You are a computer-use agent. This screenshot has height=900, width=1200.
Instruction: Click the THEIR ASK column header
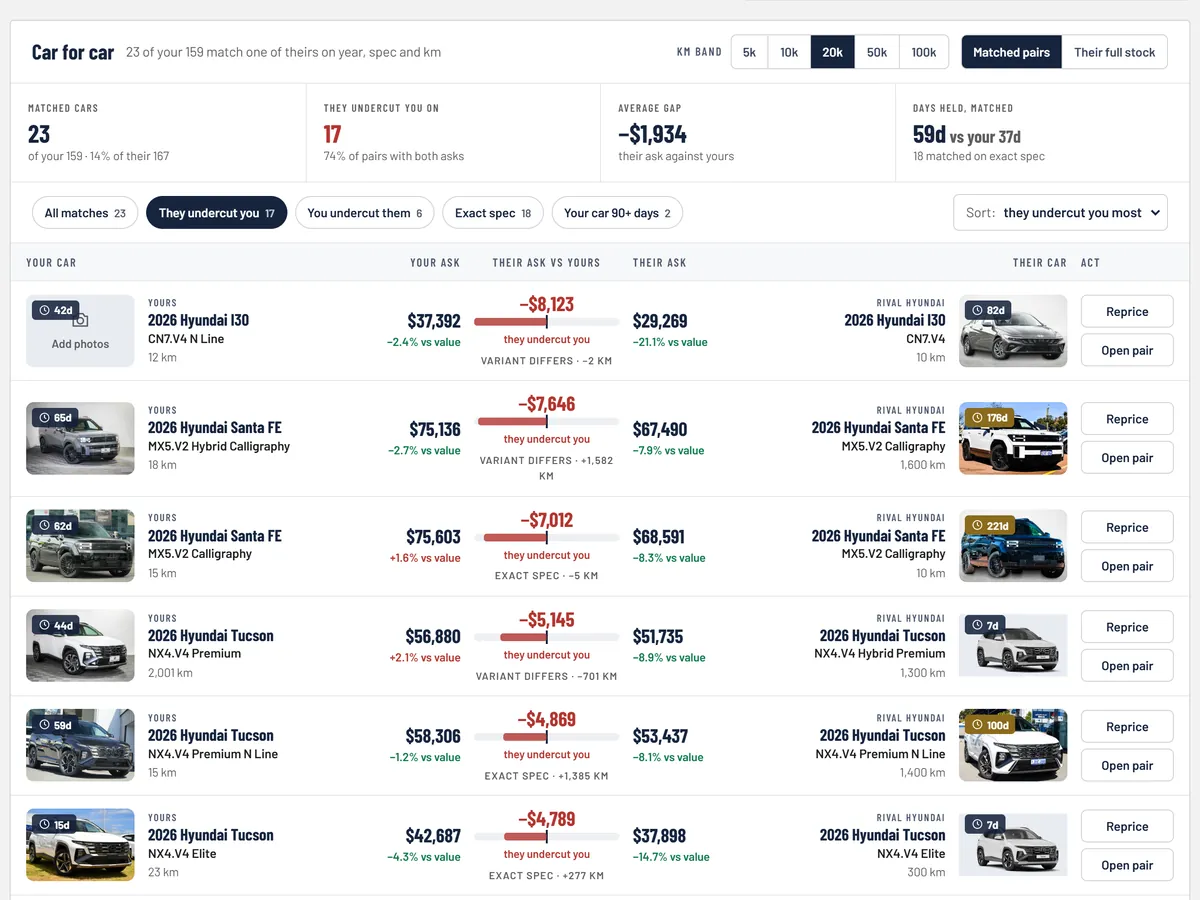[x=660, y=263]
